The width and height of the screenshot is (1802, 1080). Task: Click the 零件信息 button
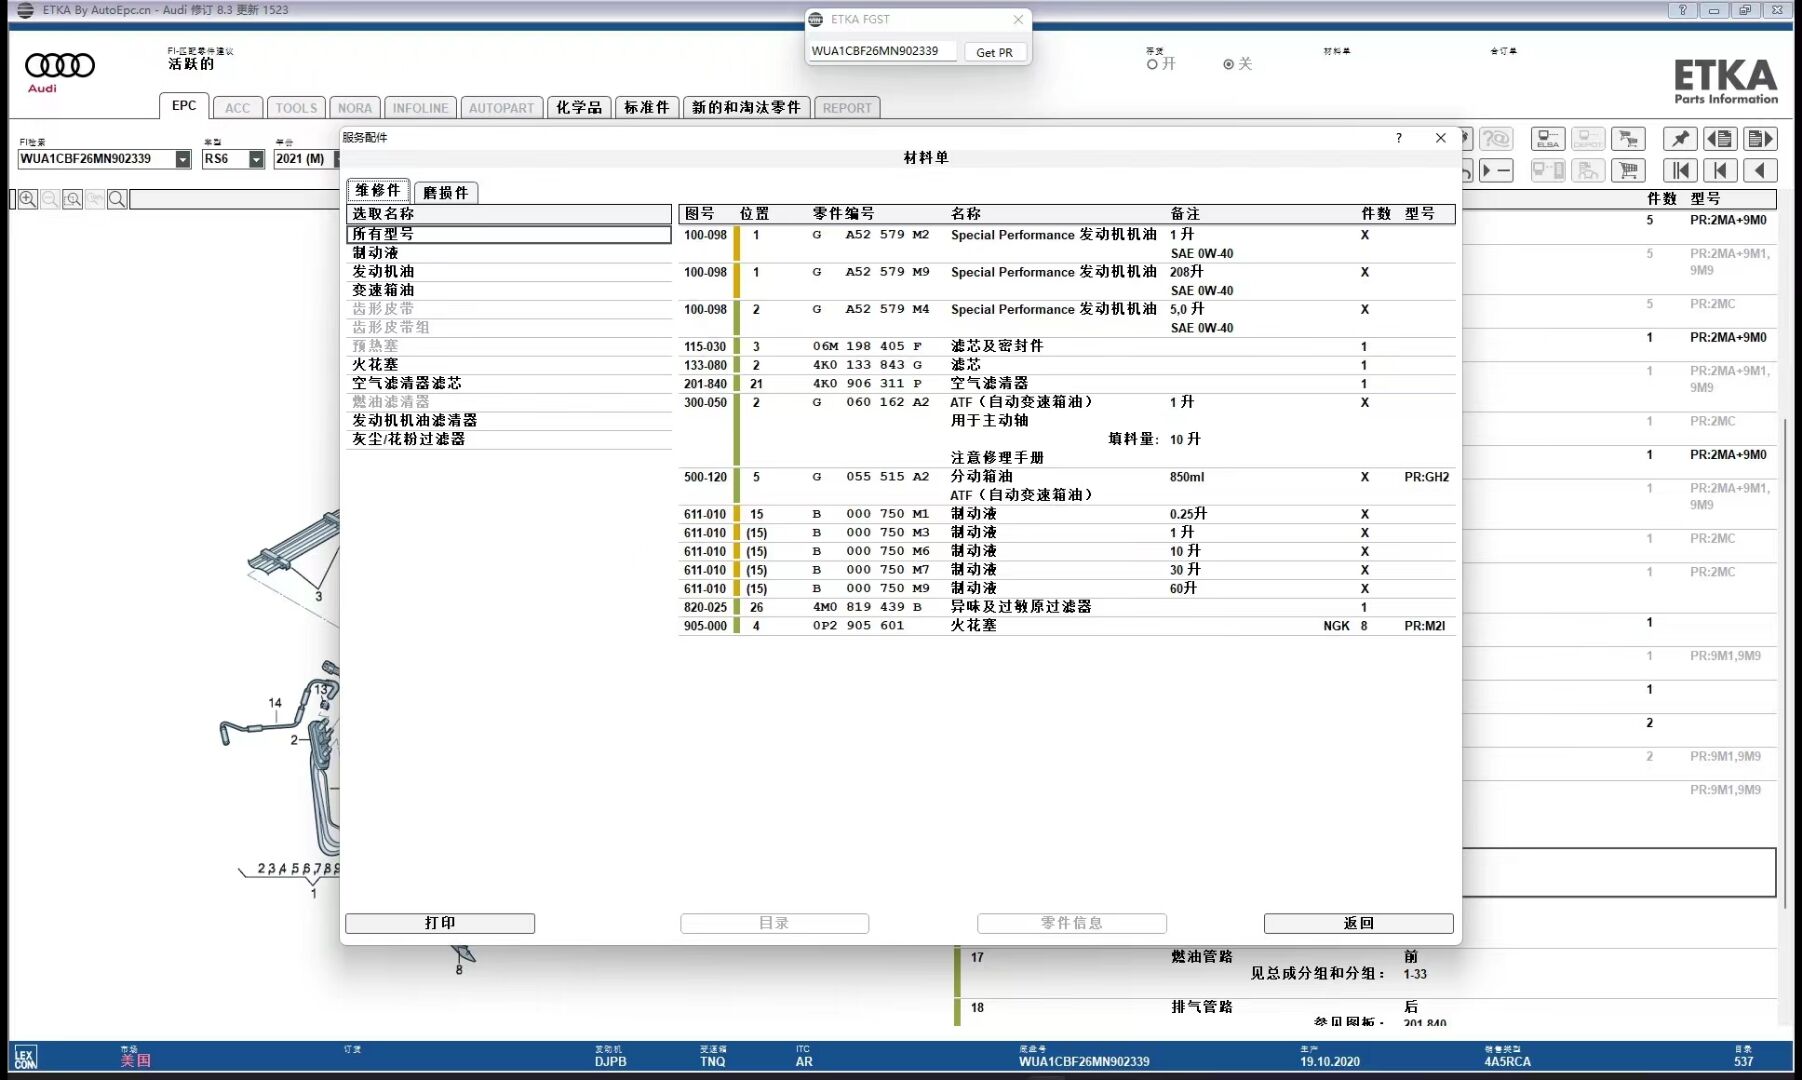coord(1071,923)
